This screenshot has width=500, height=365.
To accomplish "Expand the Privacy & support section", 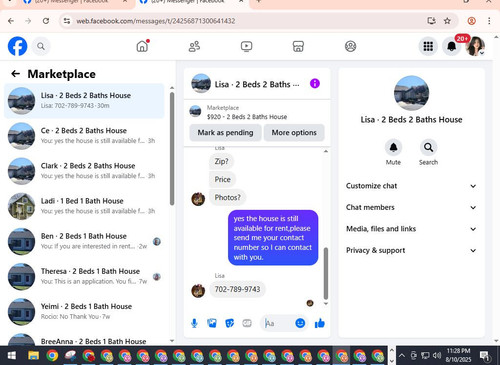I will pyautogui.click(x=411, y=250).
